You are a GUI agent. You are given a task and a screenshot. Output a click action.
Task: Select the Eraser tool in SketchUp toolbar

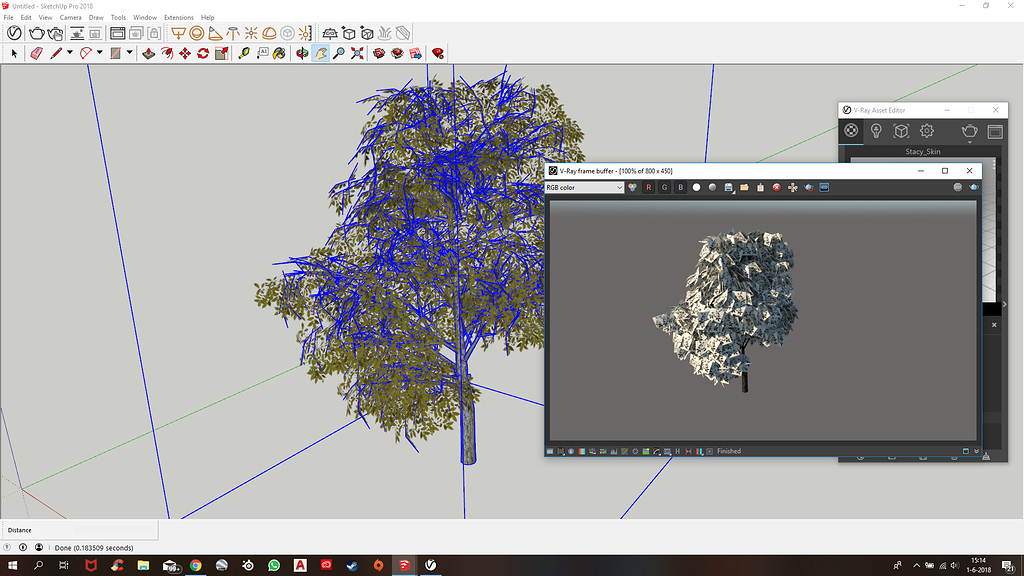[x=37, y=53]
